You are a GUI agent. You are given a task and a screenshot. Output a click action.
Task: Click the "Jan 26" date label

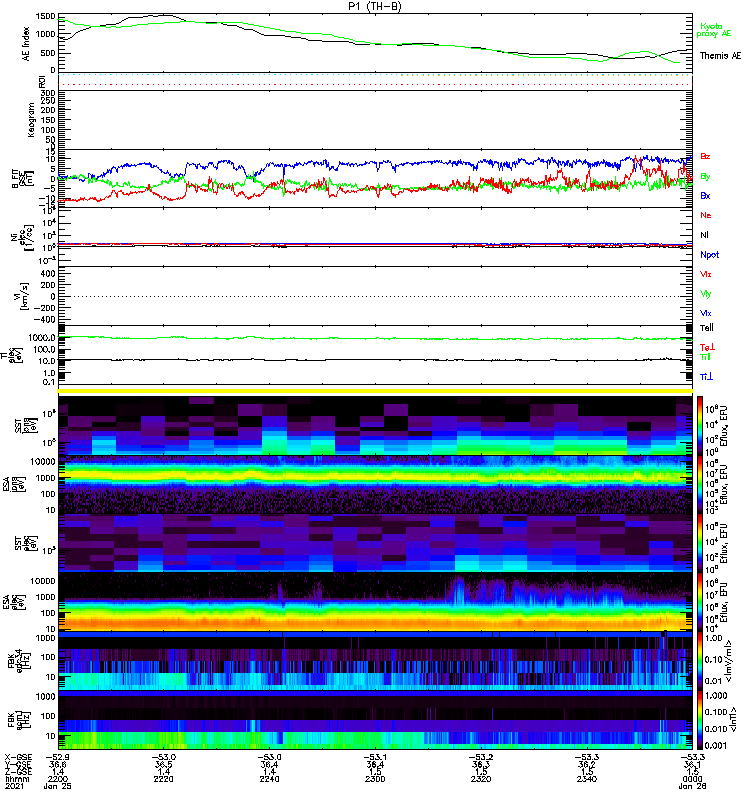click(692, 786)
